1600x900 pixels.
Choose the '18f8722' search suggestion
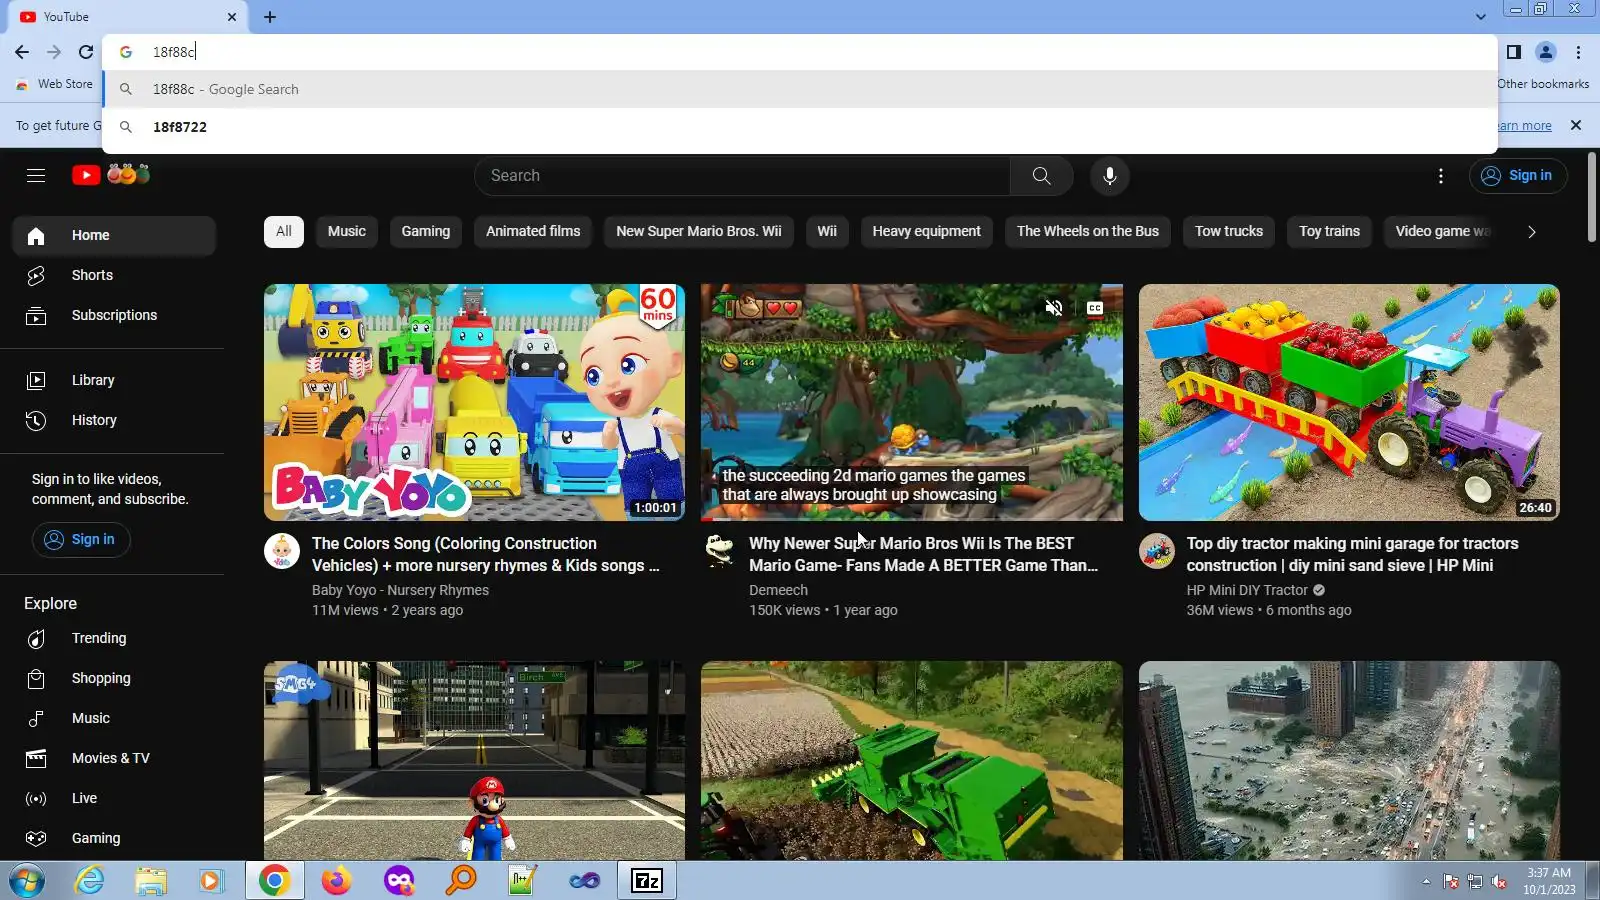tap(800, 127)
